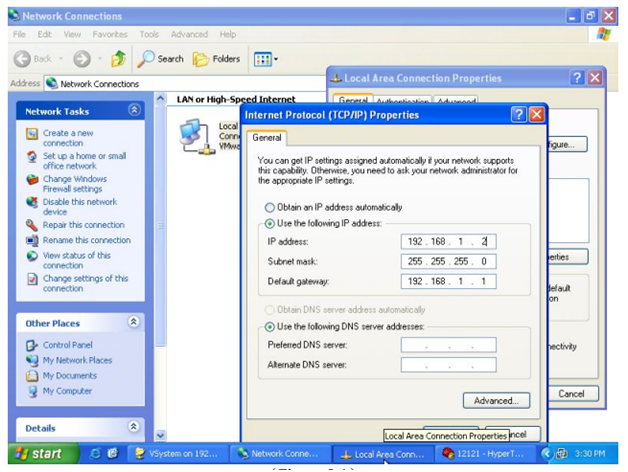
Task: Click the Alternate DNS server field
Action: pos(449,365)
